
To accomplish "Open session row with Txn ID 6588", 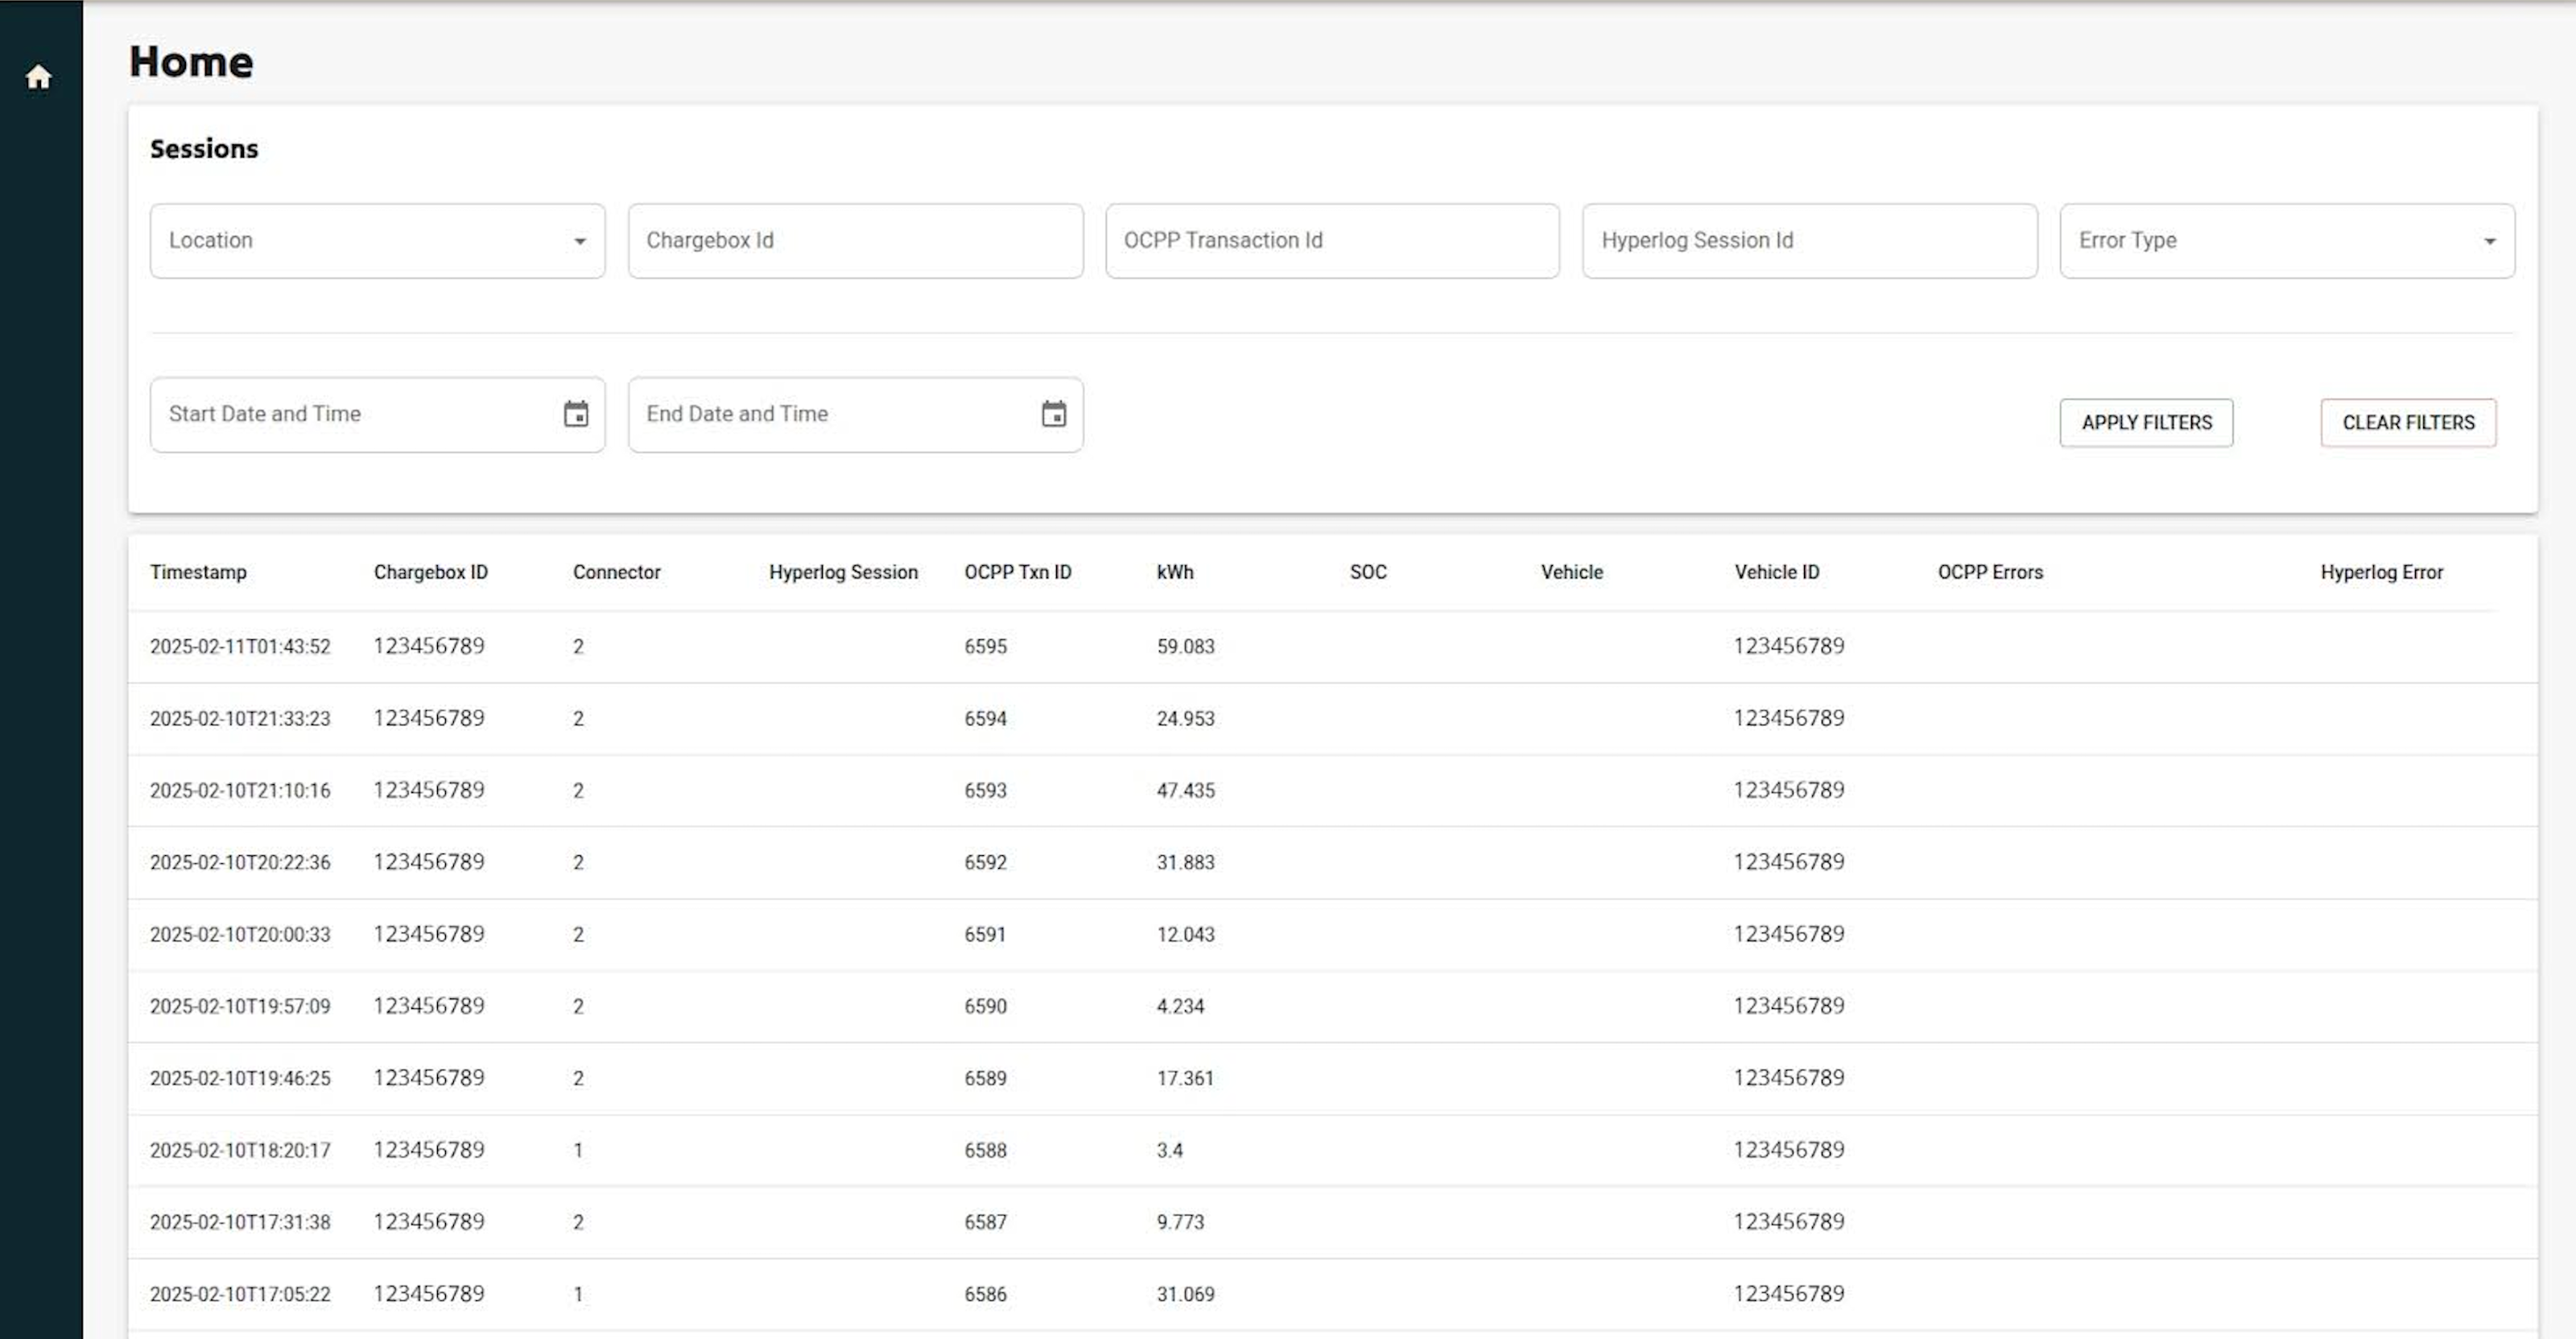I will click(x=985, y=1151).
